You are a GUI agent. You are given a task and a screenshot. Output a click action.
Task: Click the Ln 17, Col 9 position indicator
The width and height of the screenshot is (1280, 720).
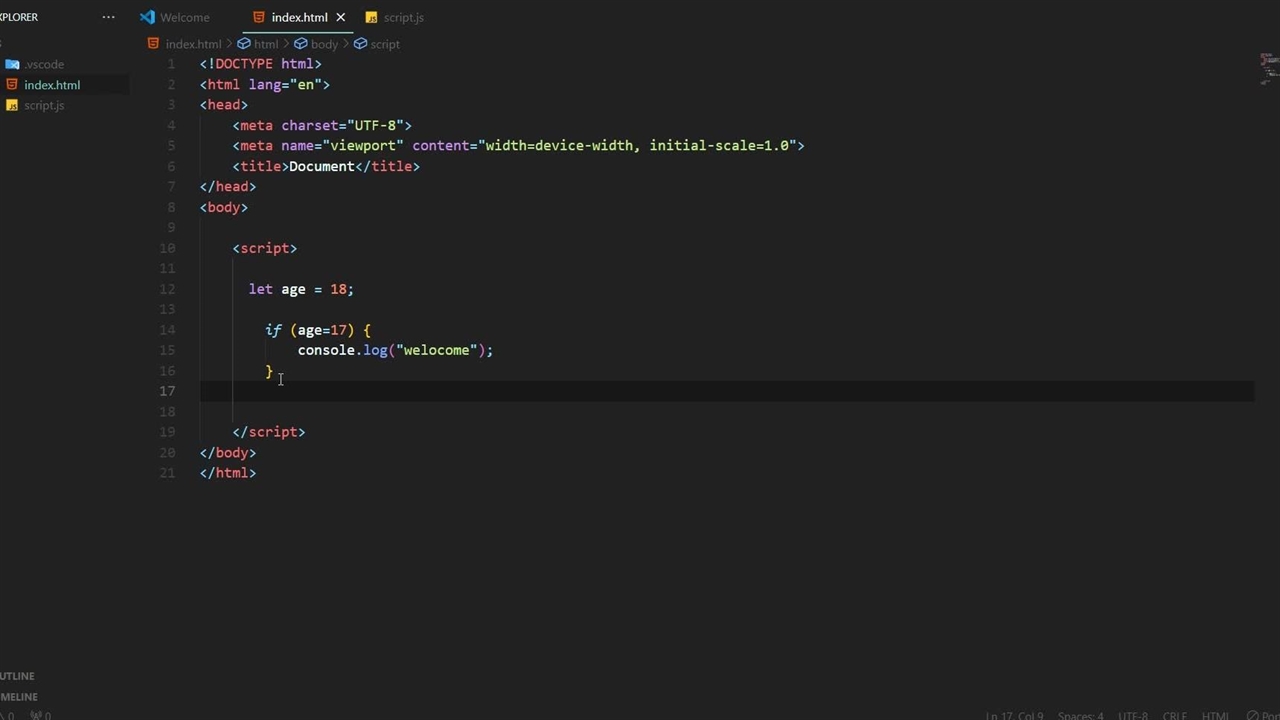pos(1014,715)
